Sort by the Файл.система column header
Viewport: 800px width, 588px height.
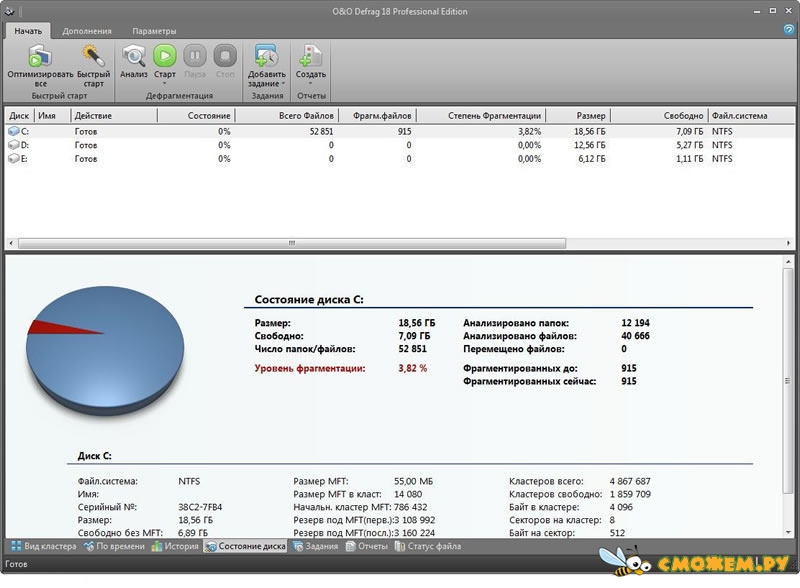click(752, 116)
